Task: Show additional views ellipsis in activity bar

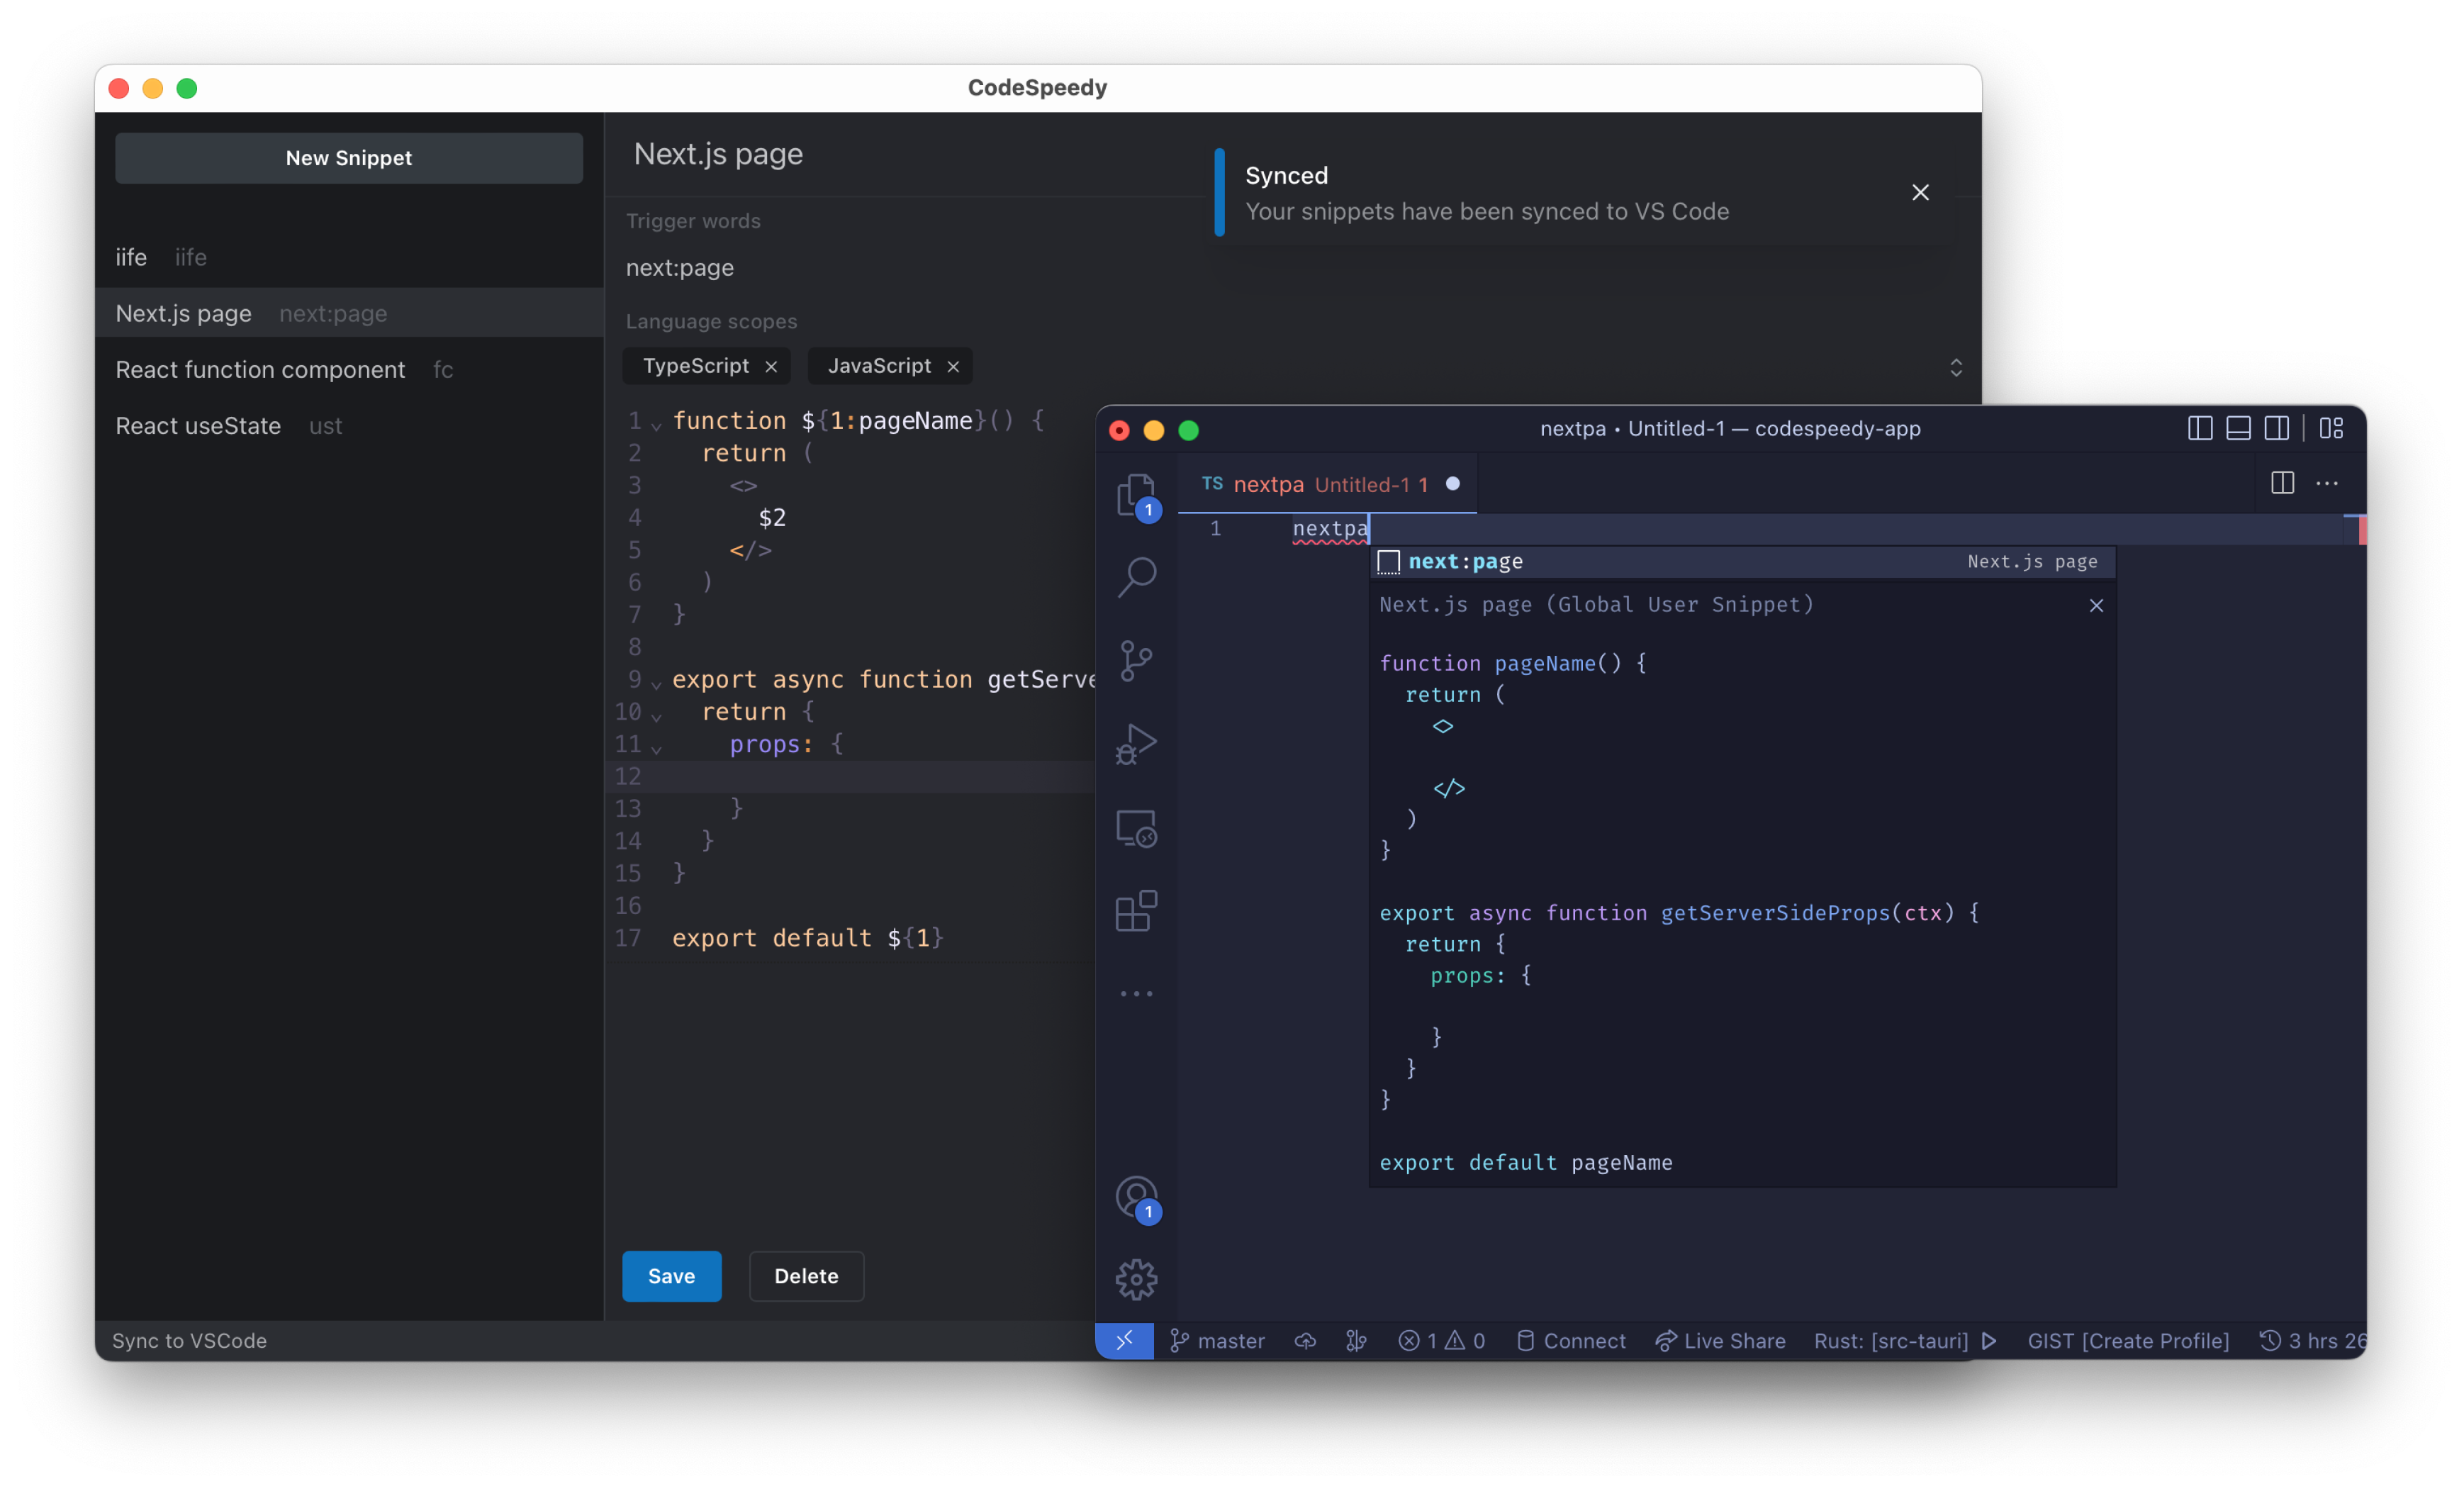Action: coord(1136,993)
